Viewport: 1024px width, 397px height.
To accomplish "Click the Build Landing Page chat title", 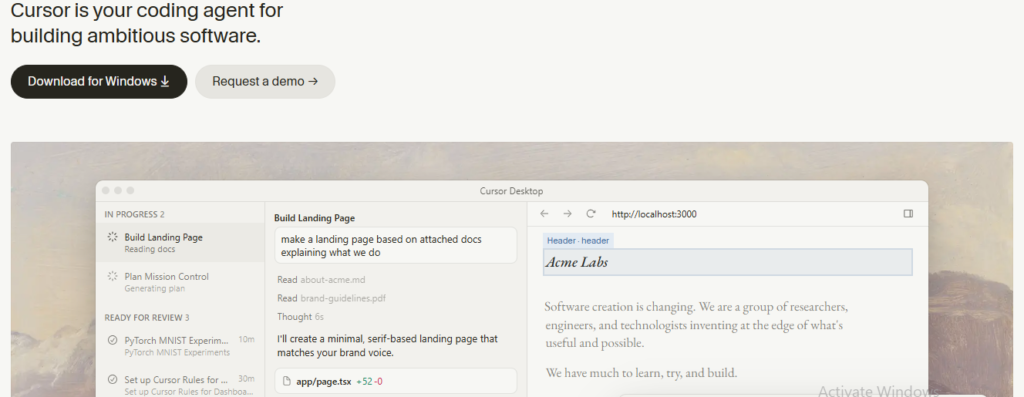I will coord(314,218).
